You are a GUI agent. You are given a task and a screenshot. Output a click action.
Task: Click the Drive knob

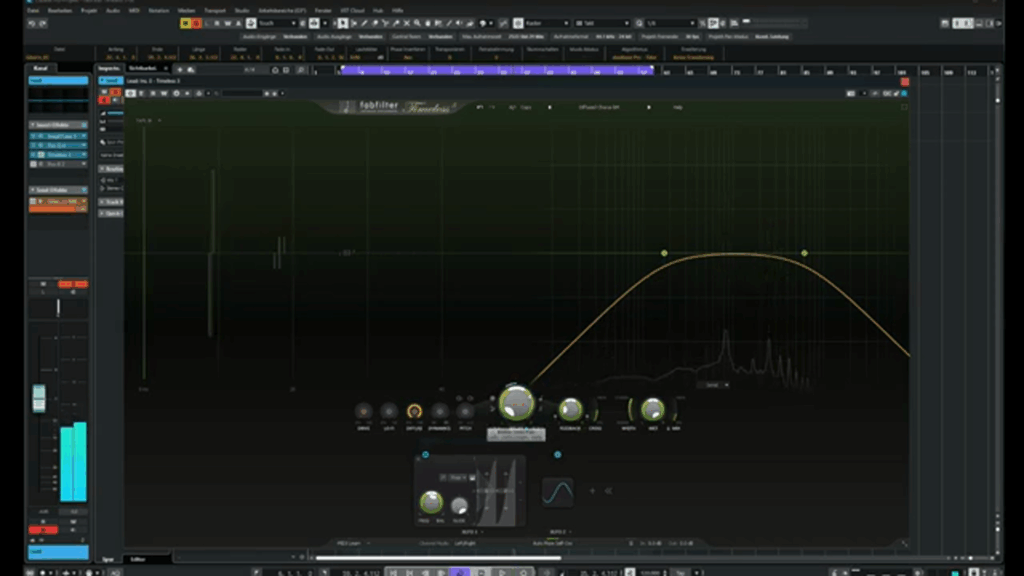click(364, 411)
